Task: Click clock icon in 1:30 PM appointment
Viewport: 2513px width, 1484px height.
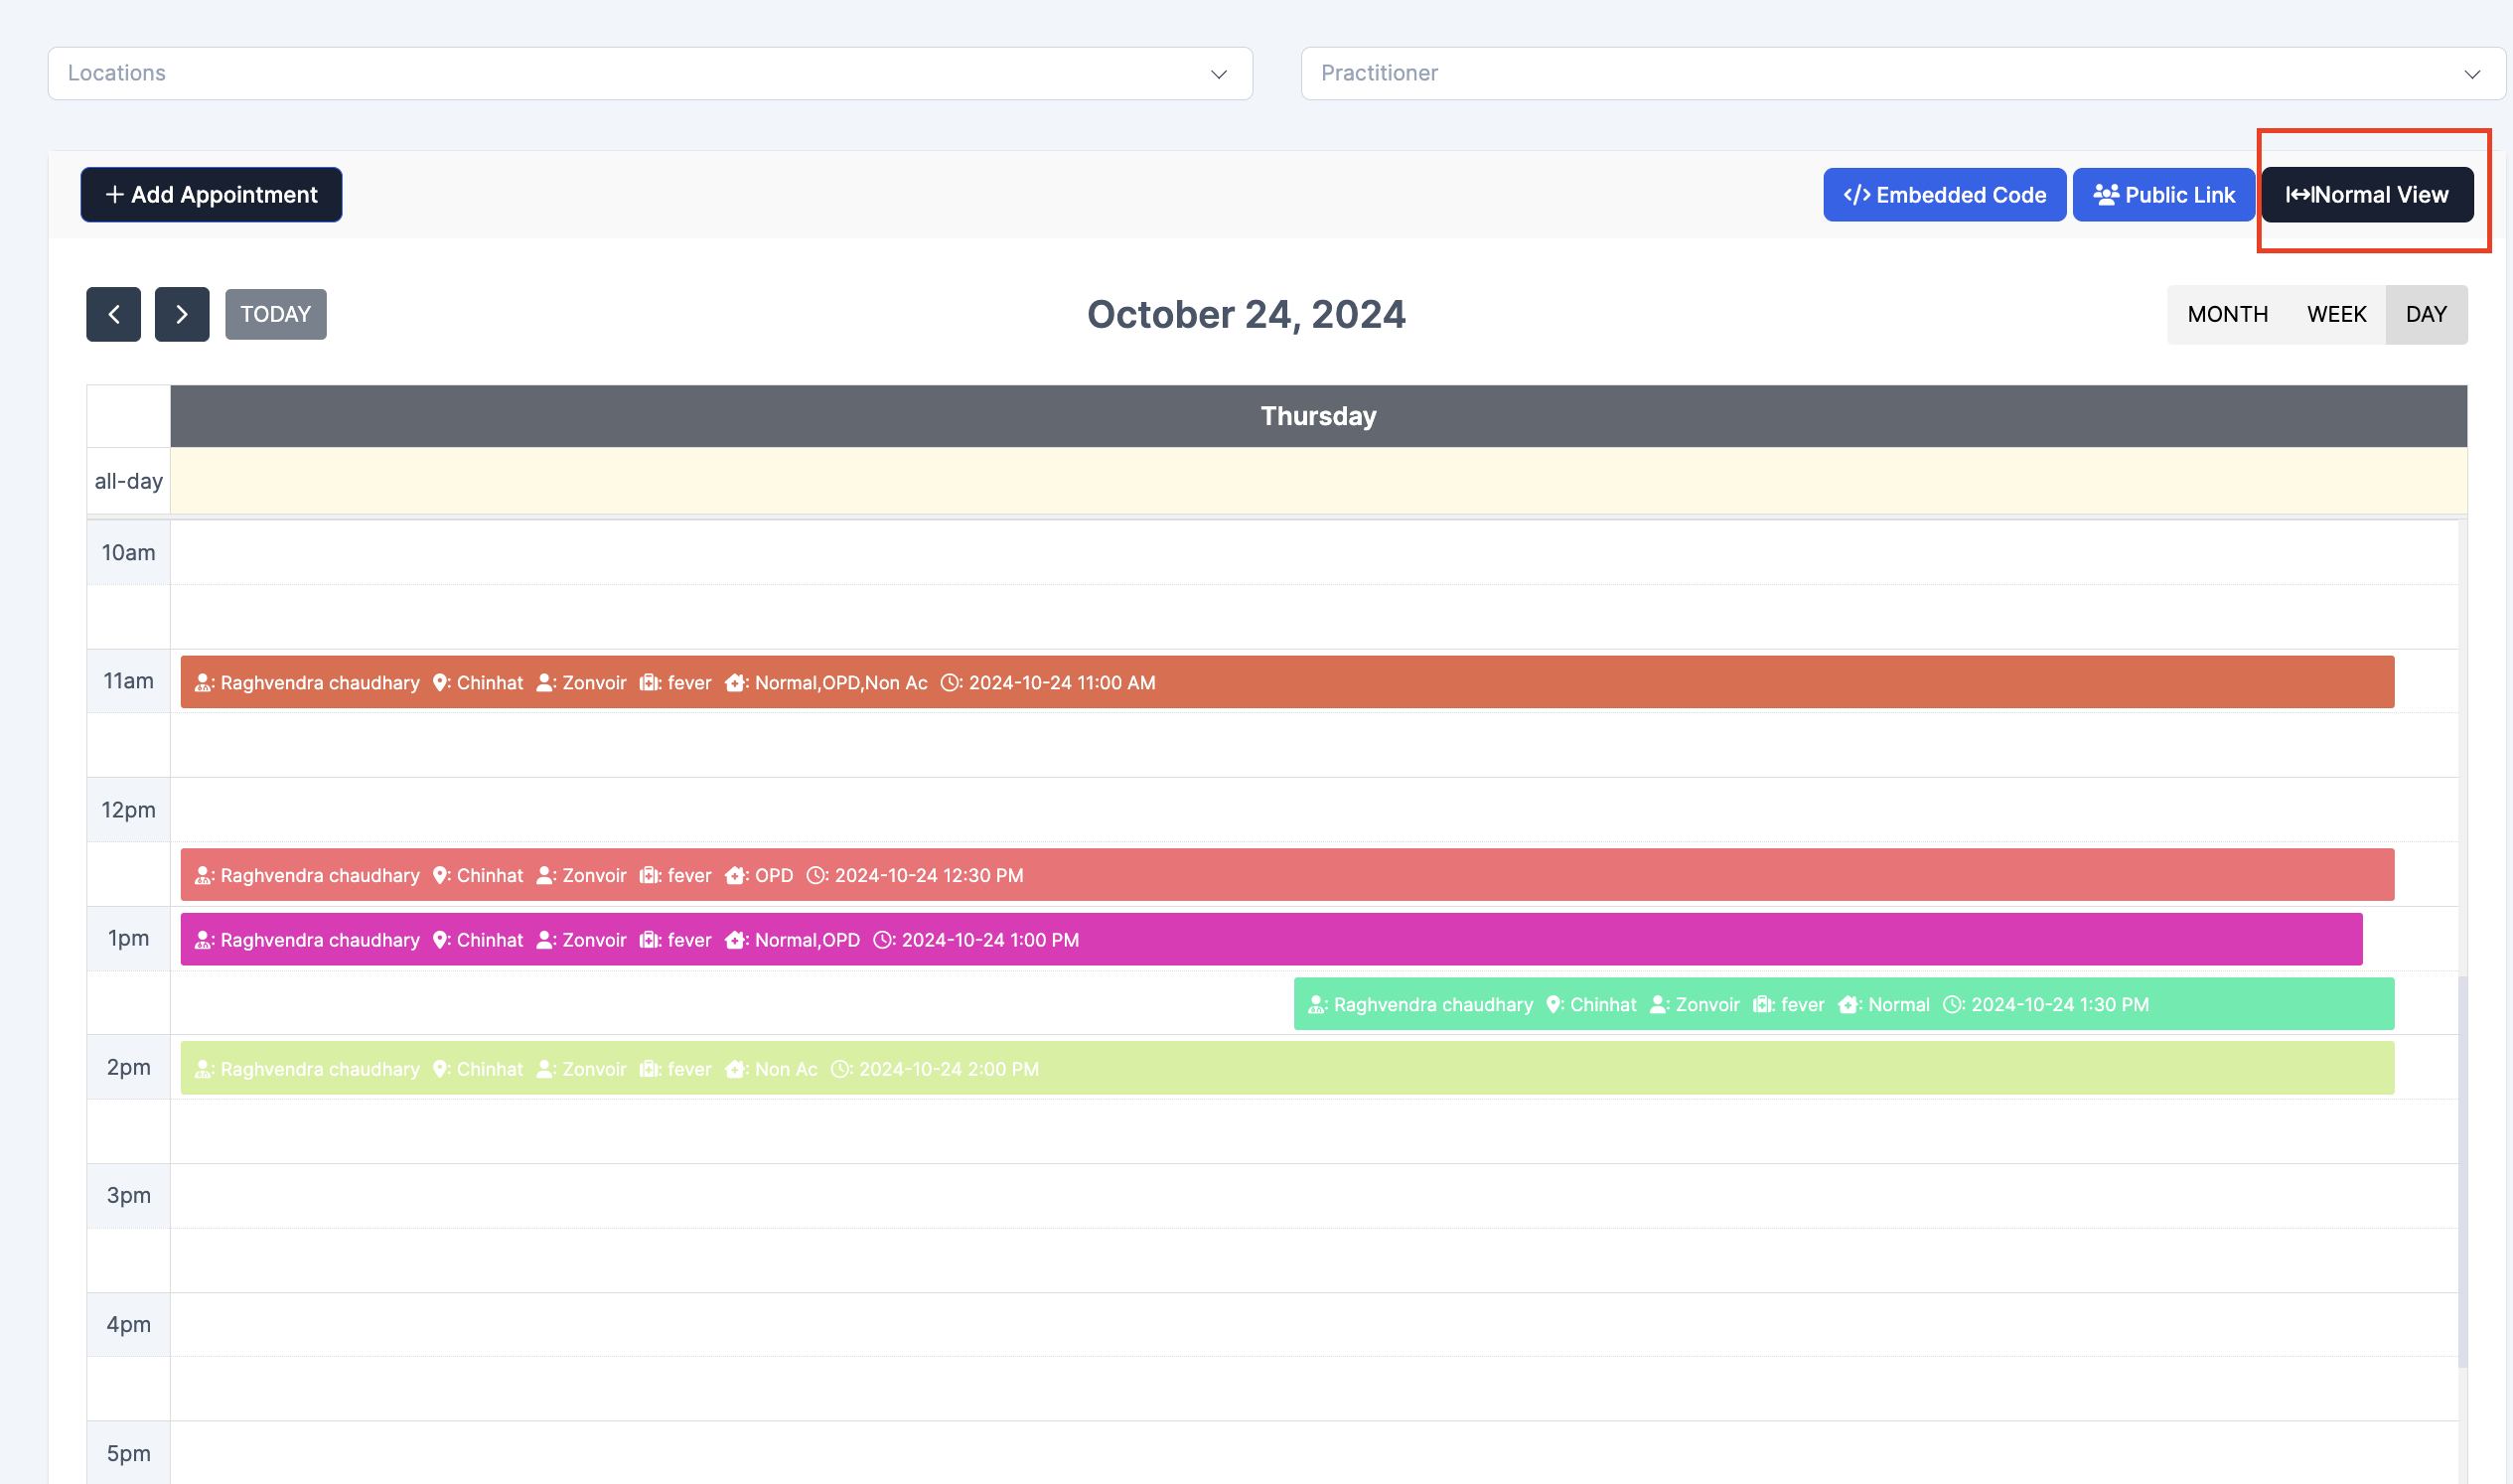Action: 1953,1005
